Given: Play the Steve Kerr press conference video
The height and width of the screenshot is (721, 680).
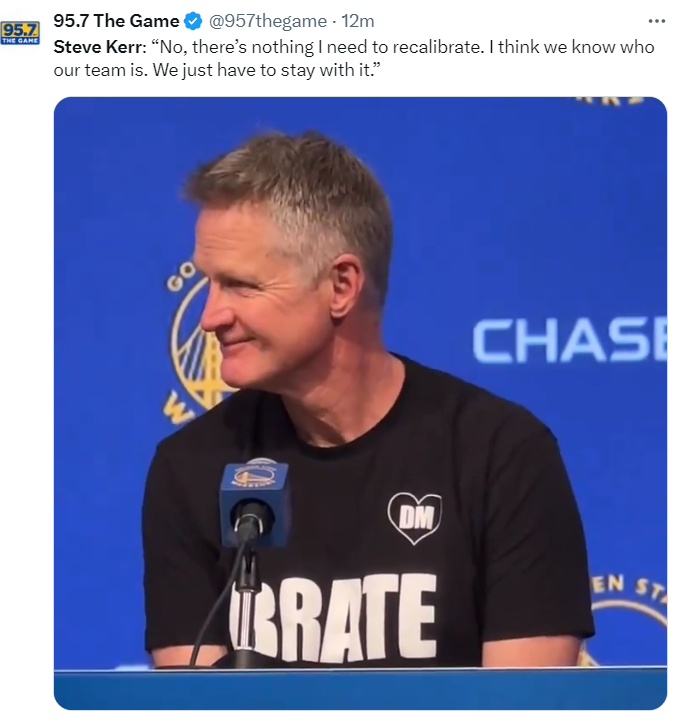Looking at the screenshot, I should click(360, 403).
